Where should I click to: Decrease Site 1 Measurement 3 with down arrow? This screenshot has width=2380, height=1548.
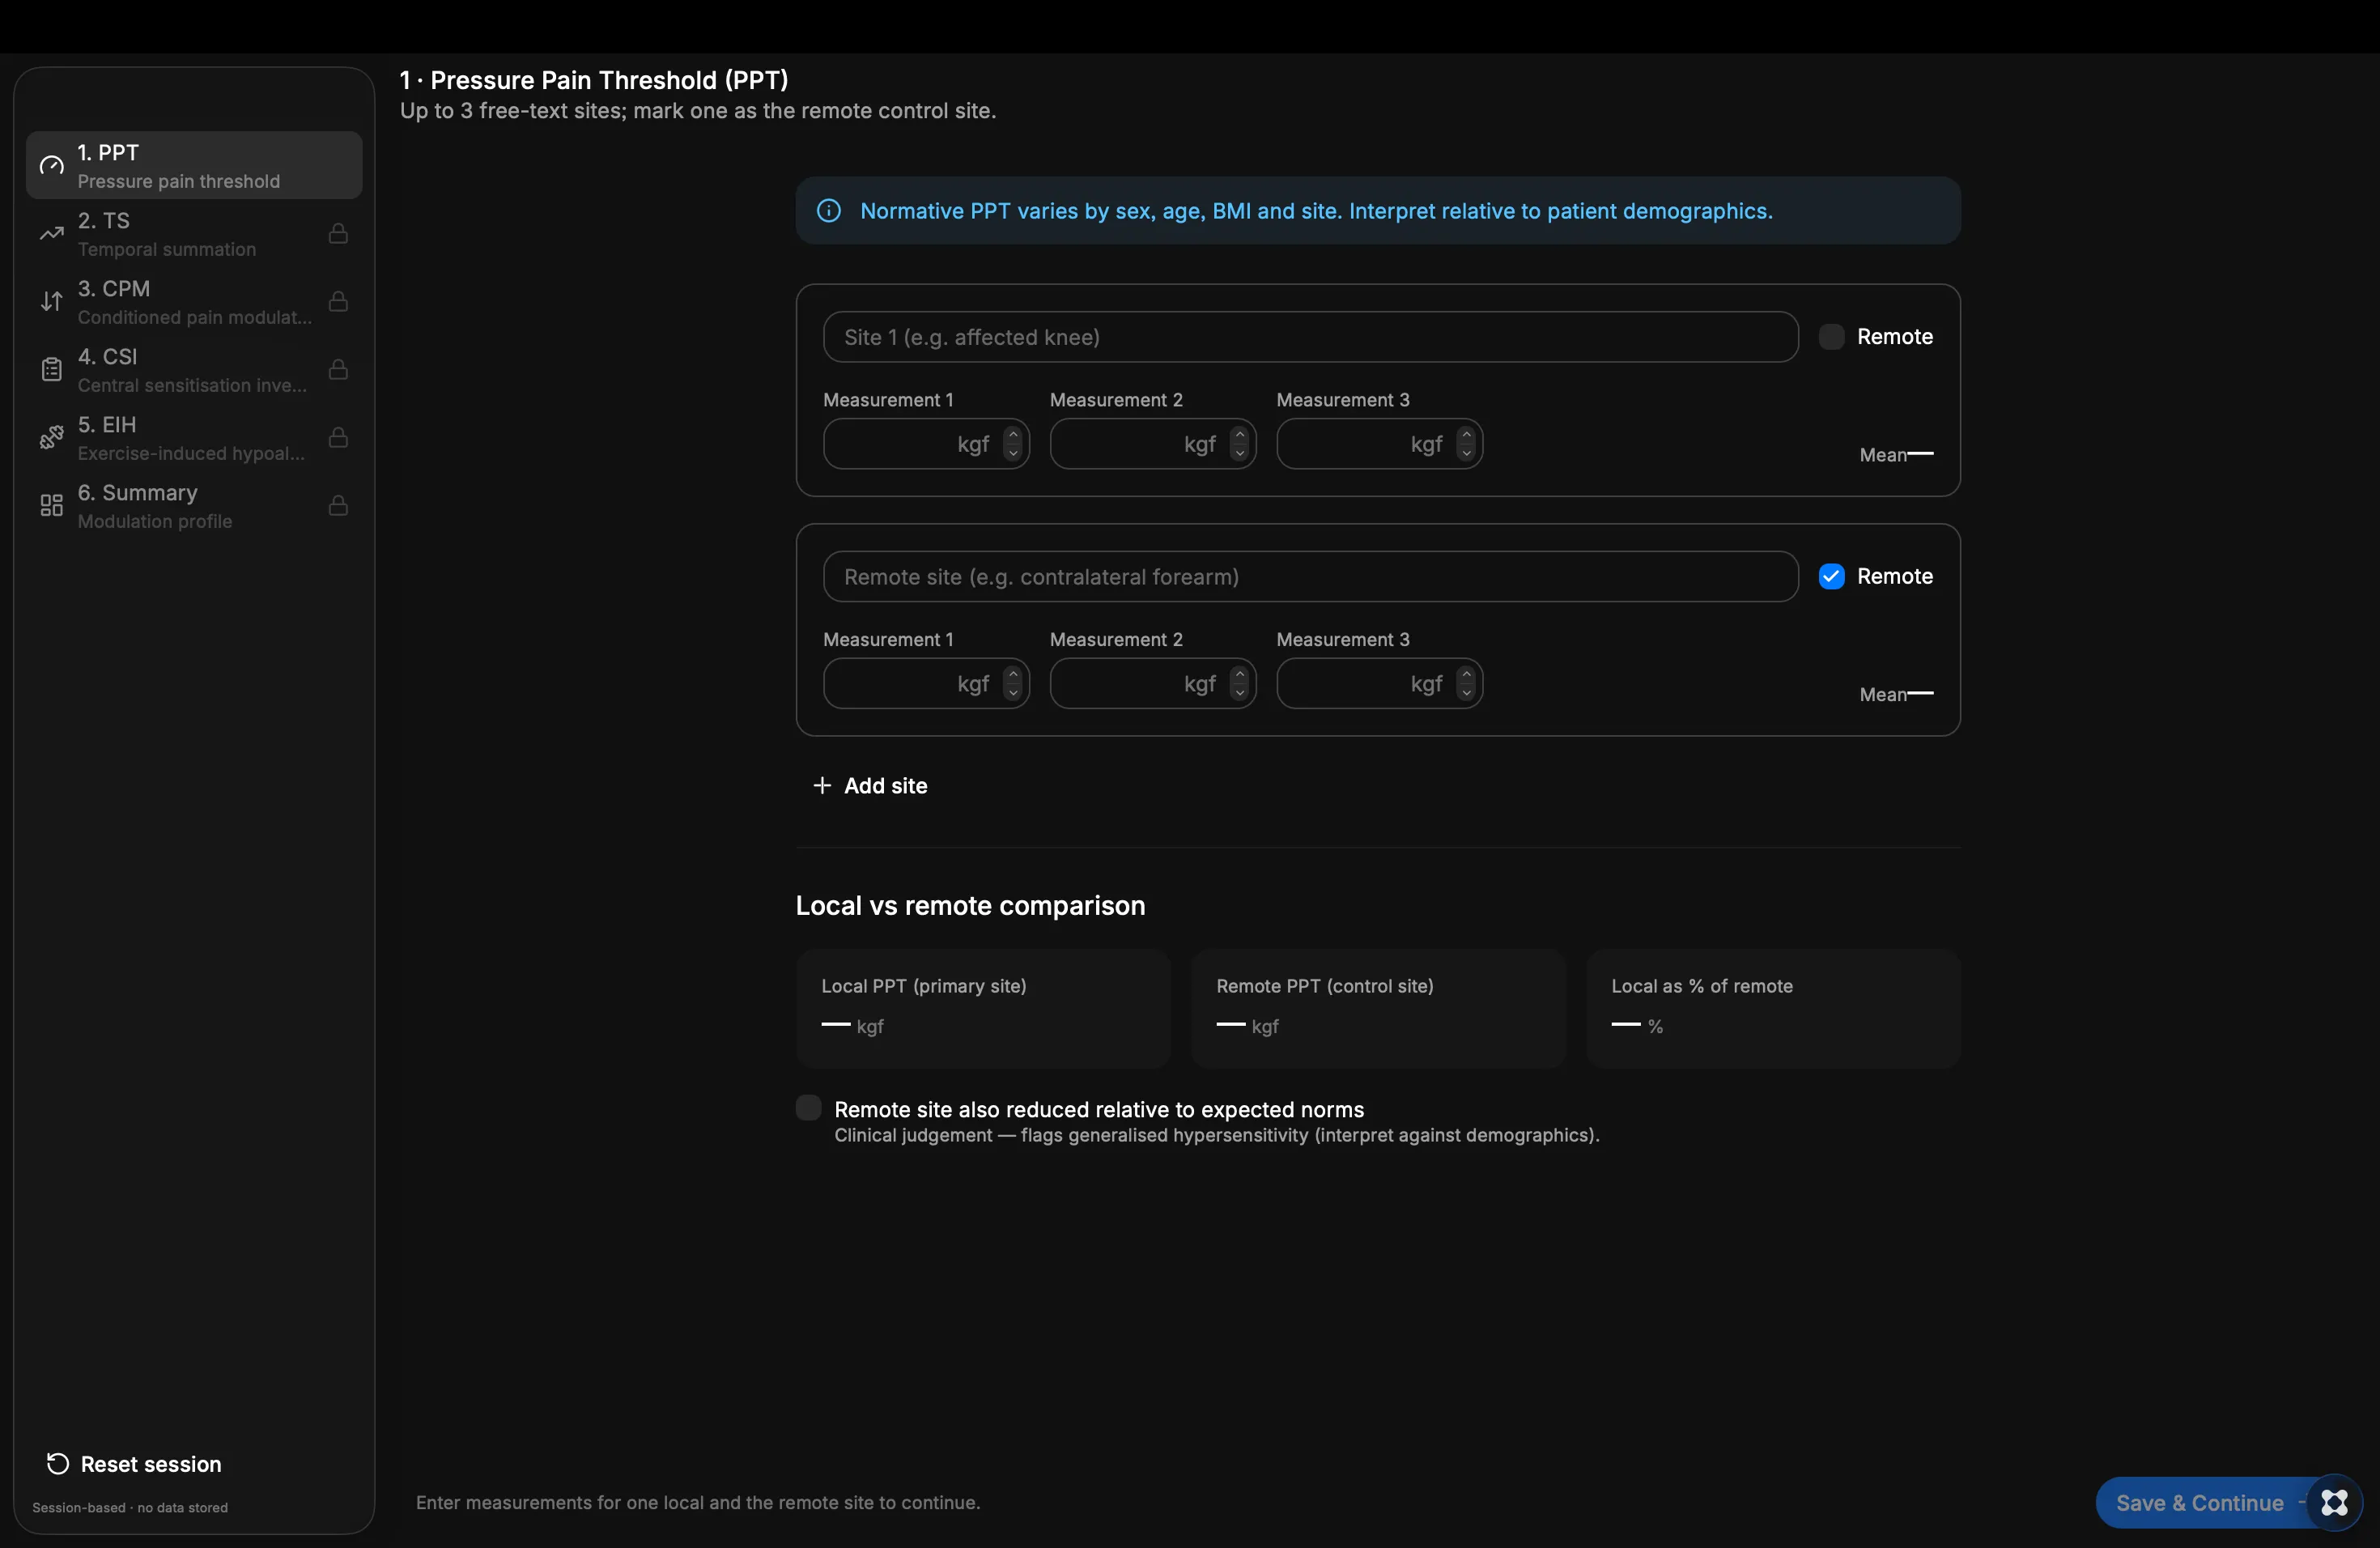(x=1466, y=453)
